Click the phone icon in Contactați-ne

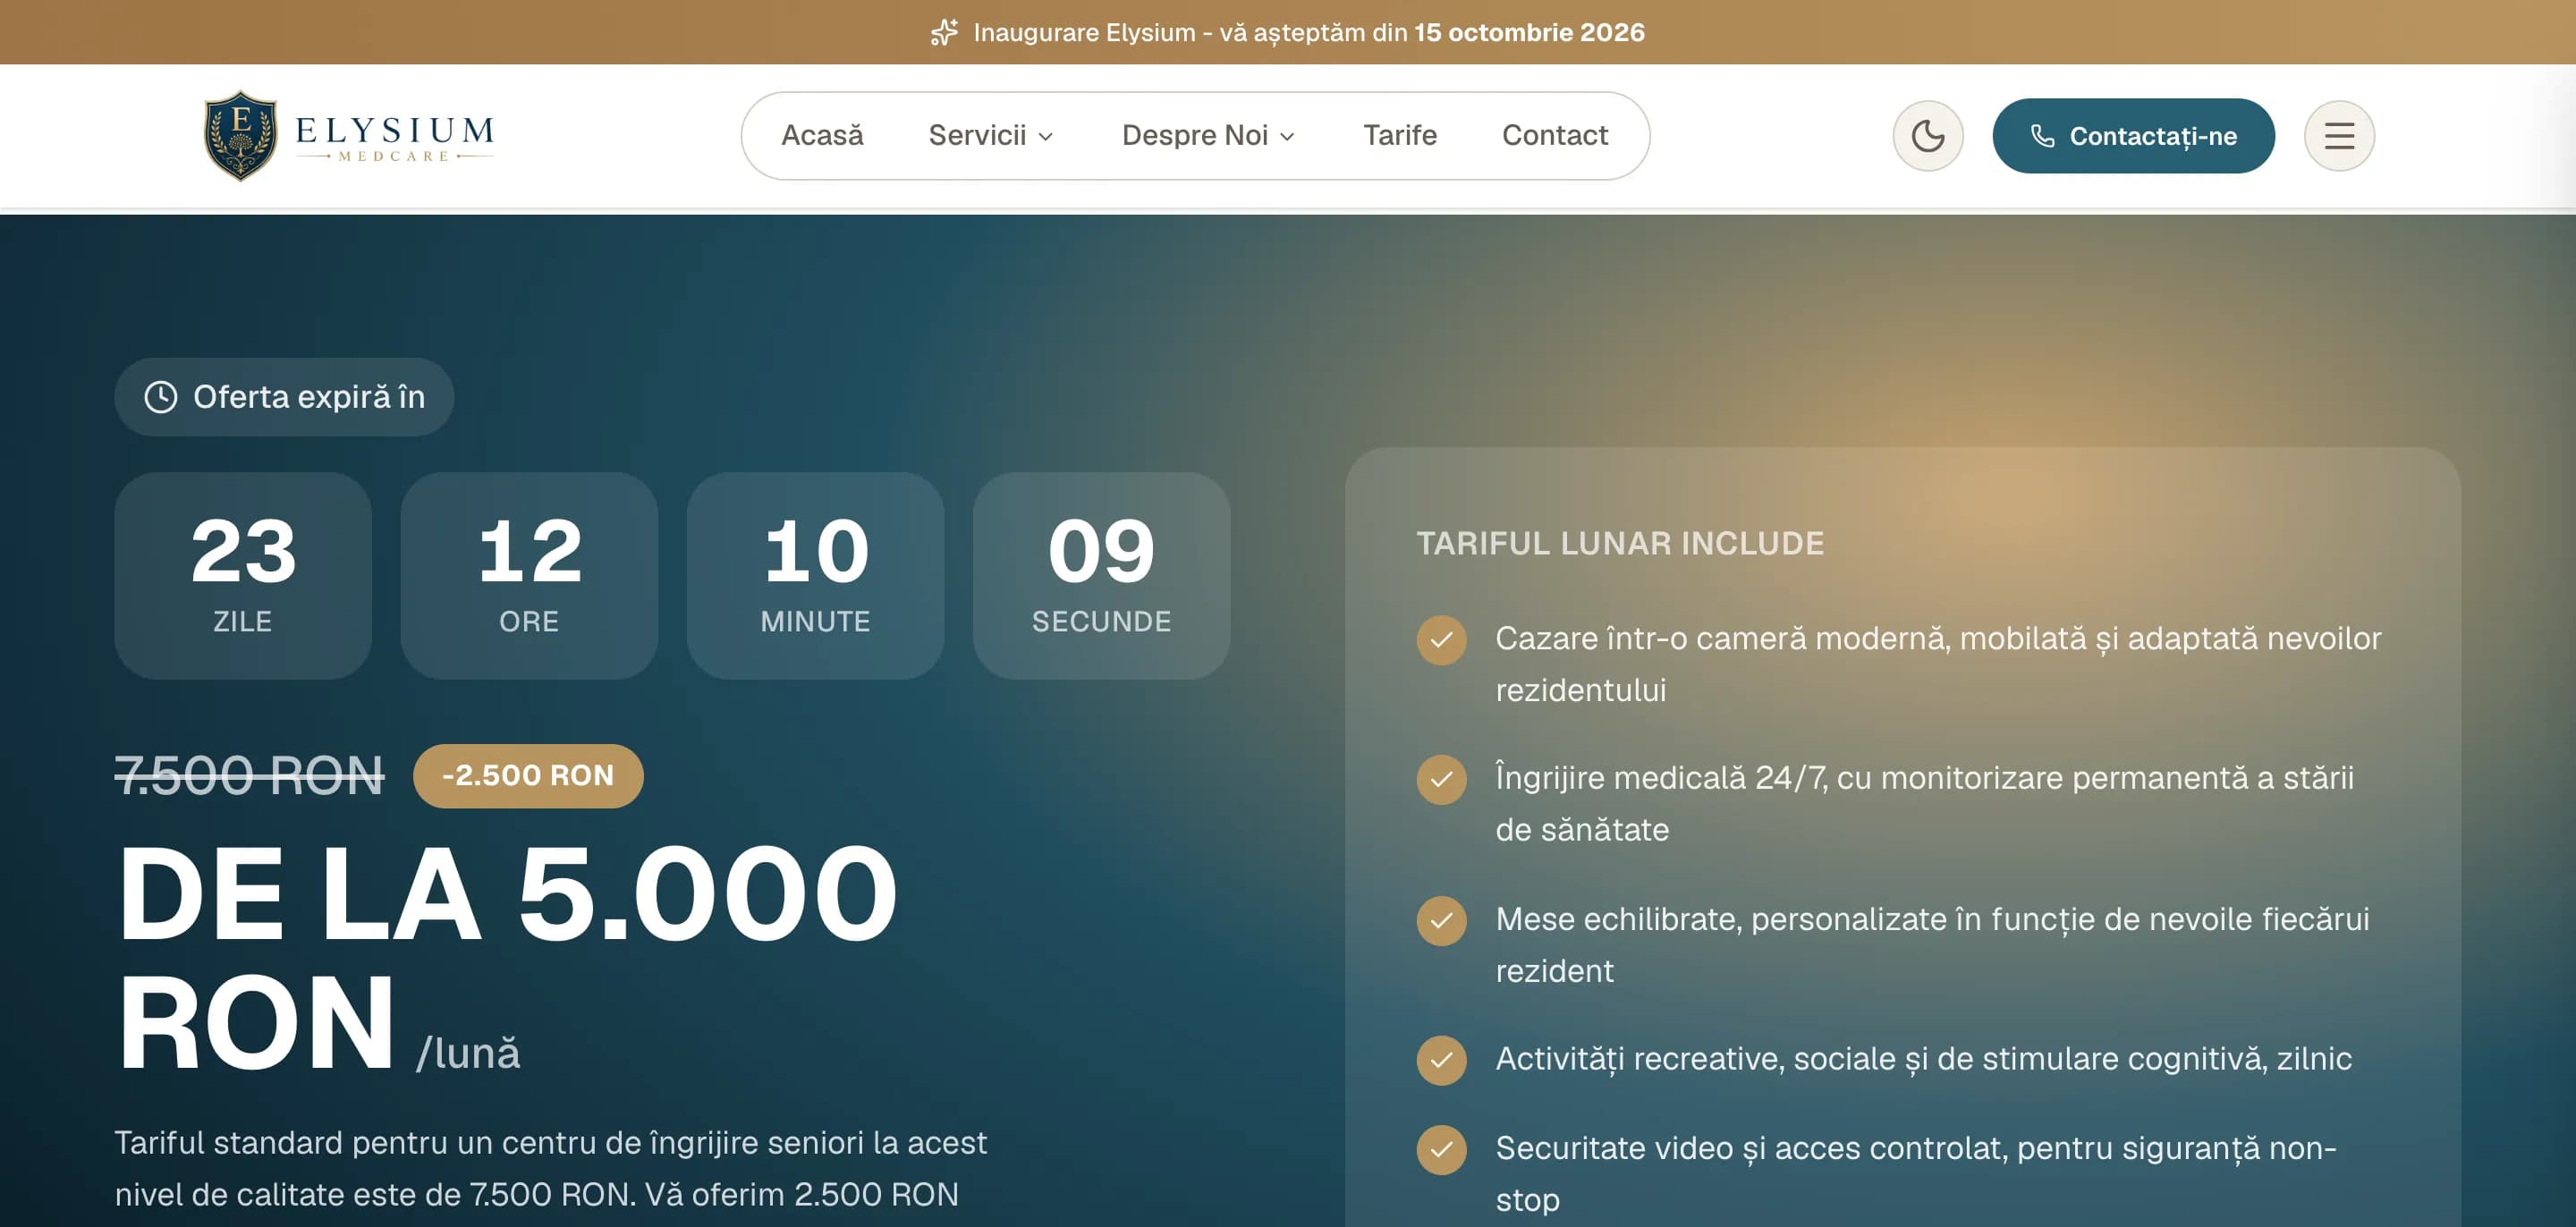click(x=2042, y=136)
